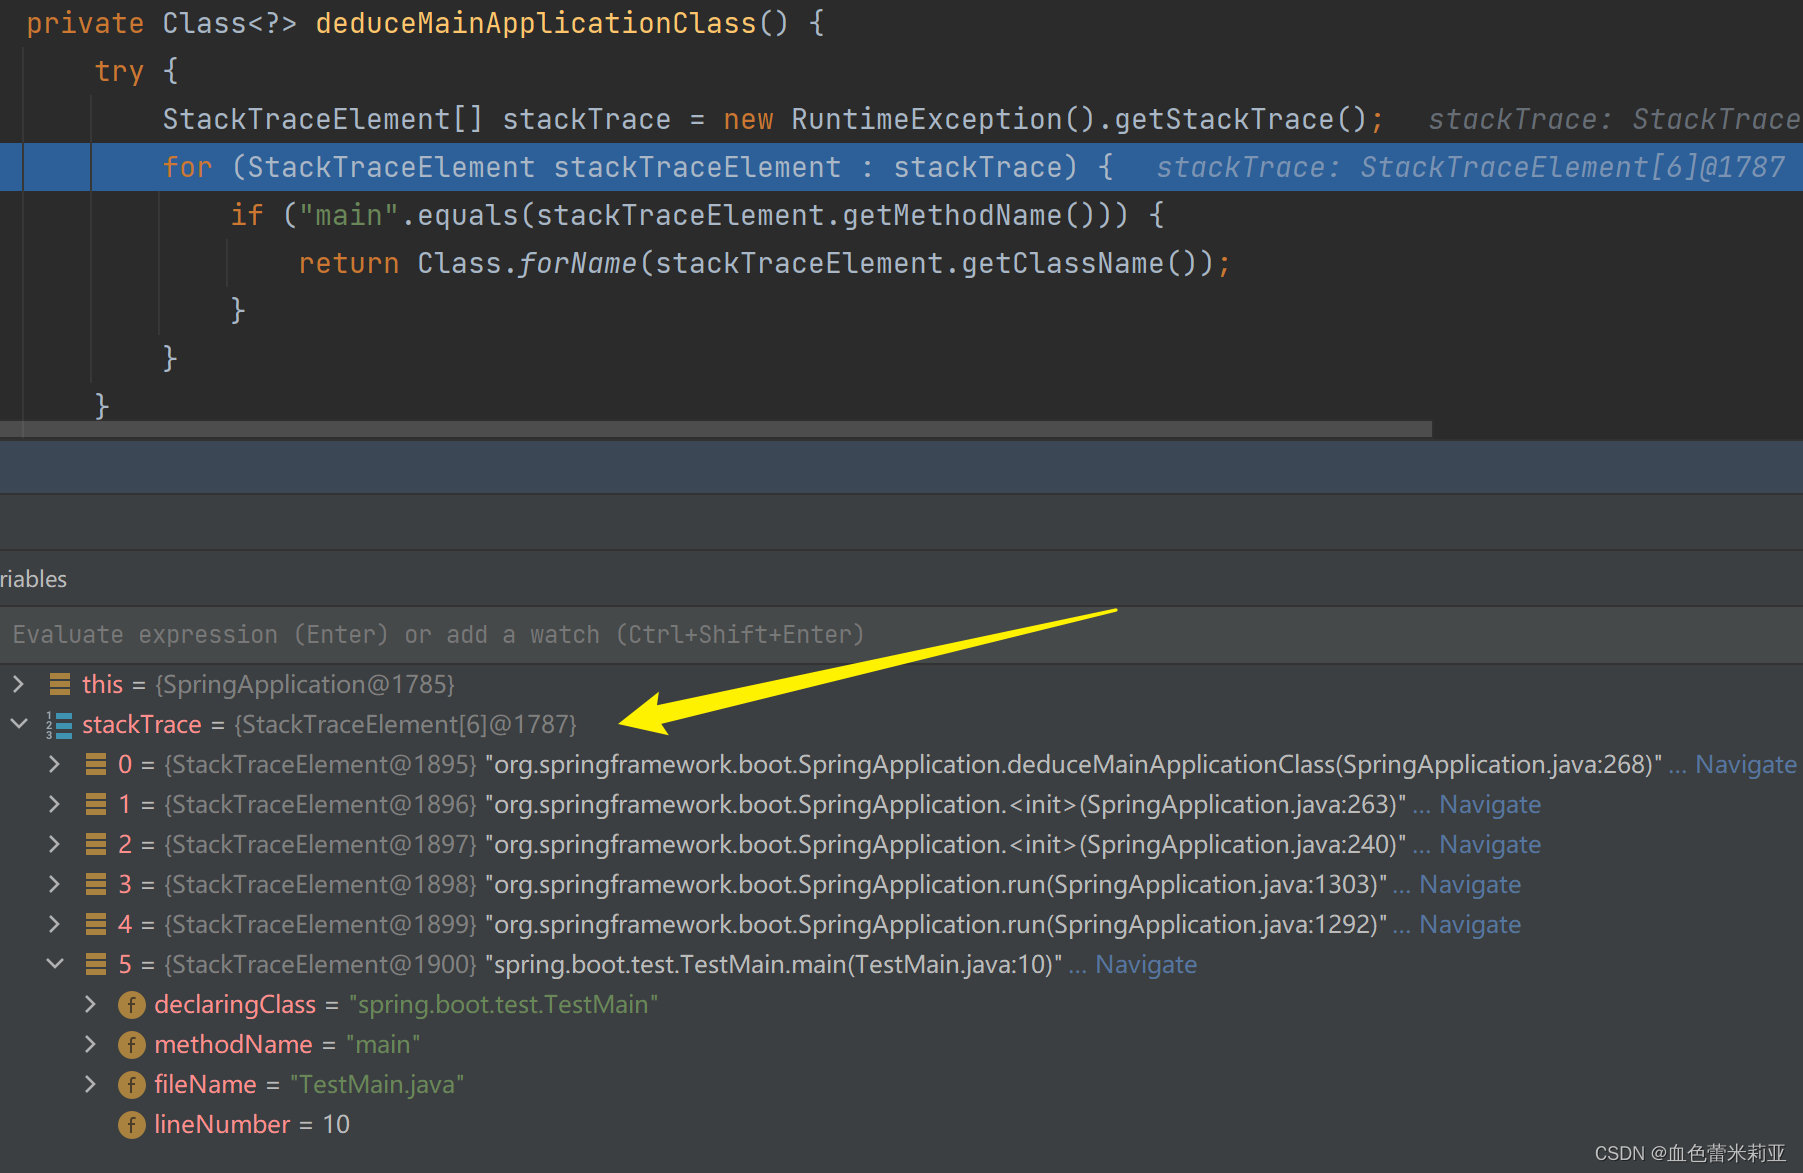
Task: Expand stack trace element 4
Action: coord(55,924)
